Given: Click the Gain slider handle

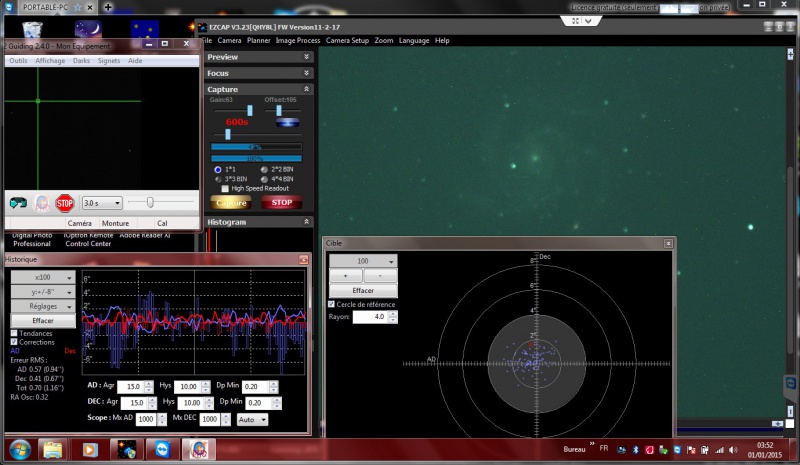Looking at the screenshot, I should pos(249,110).
